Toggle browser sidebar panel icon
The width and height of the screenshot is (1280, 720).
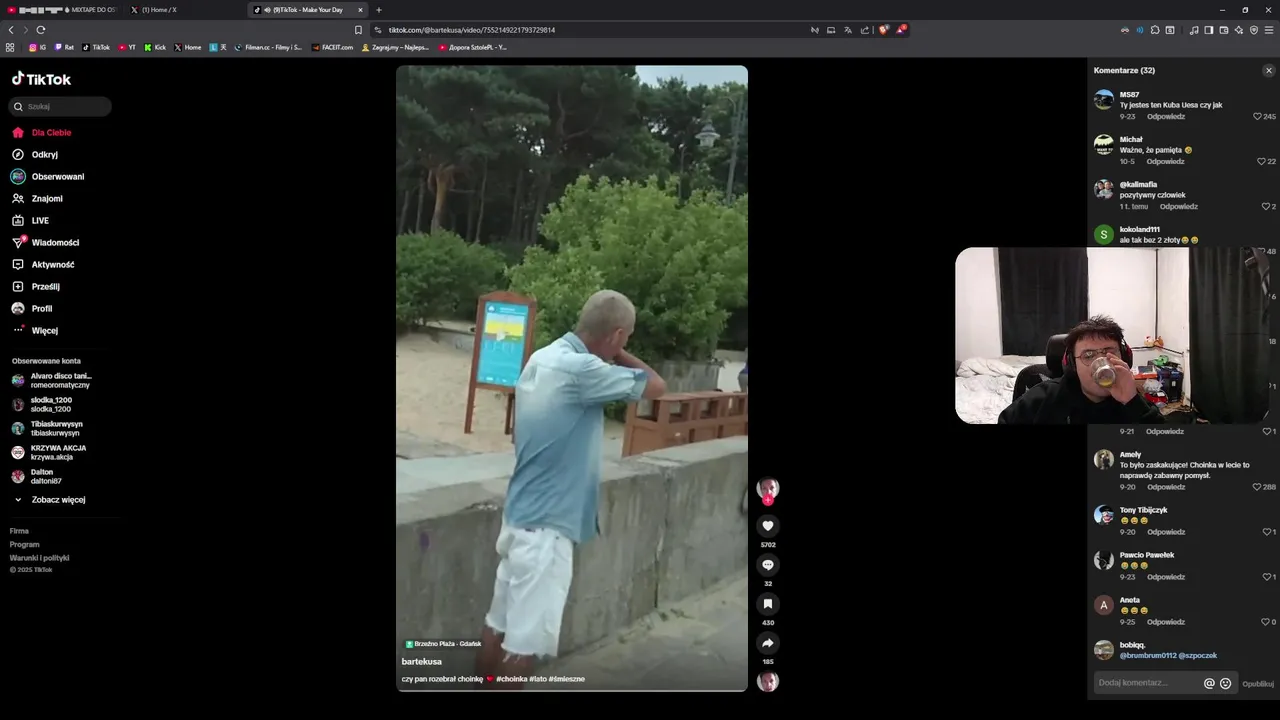click(1209, 30)
